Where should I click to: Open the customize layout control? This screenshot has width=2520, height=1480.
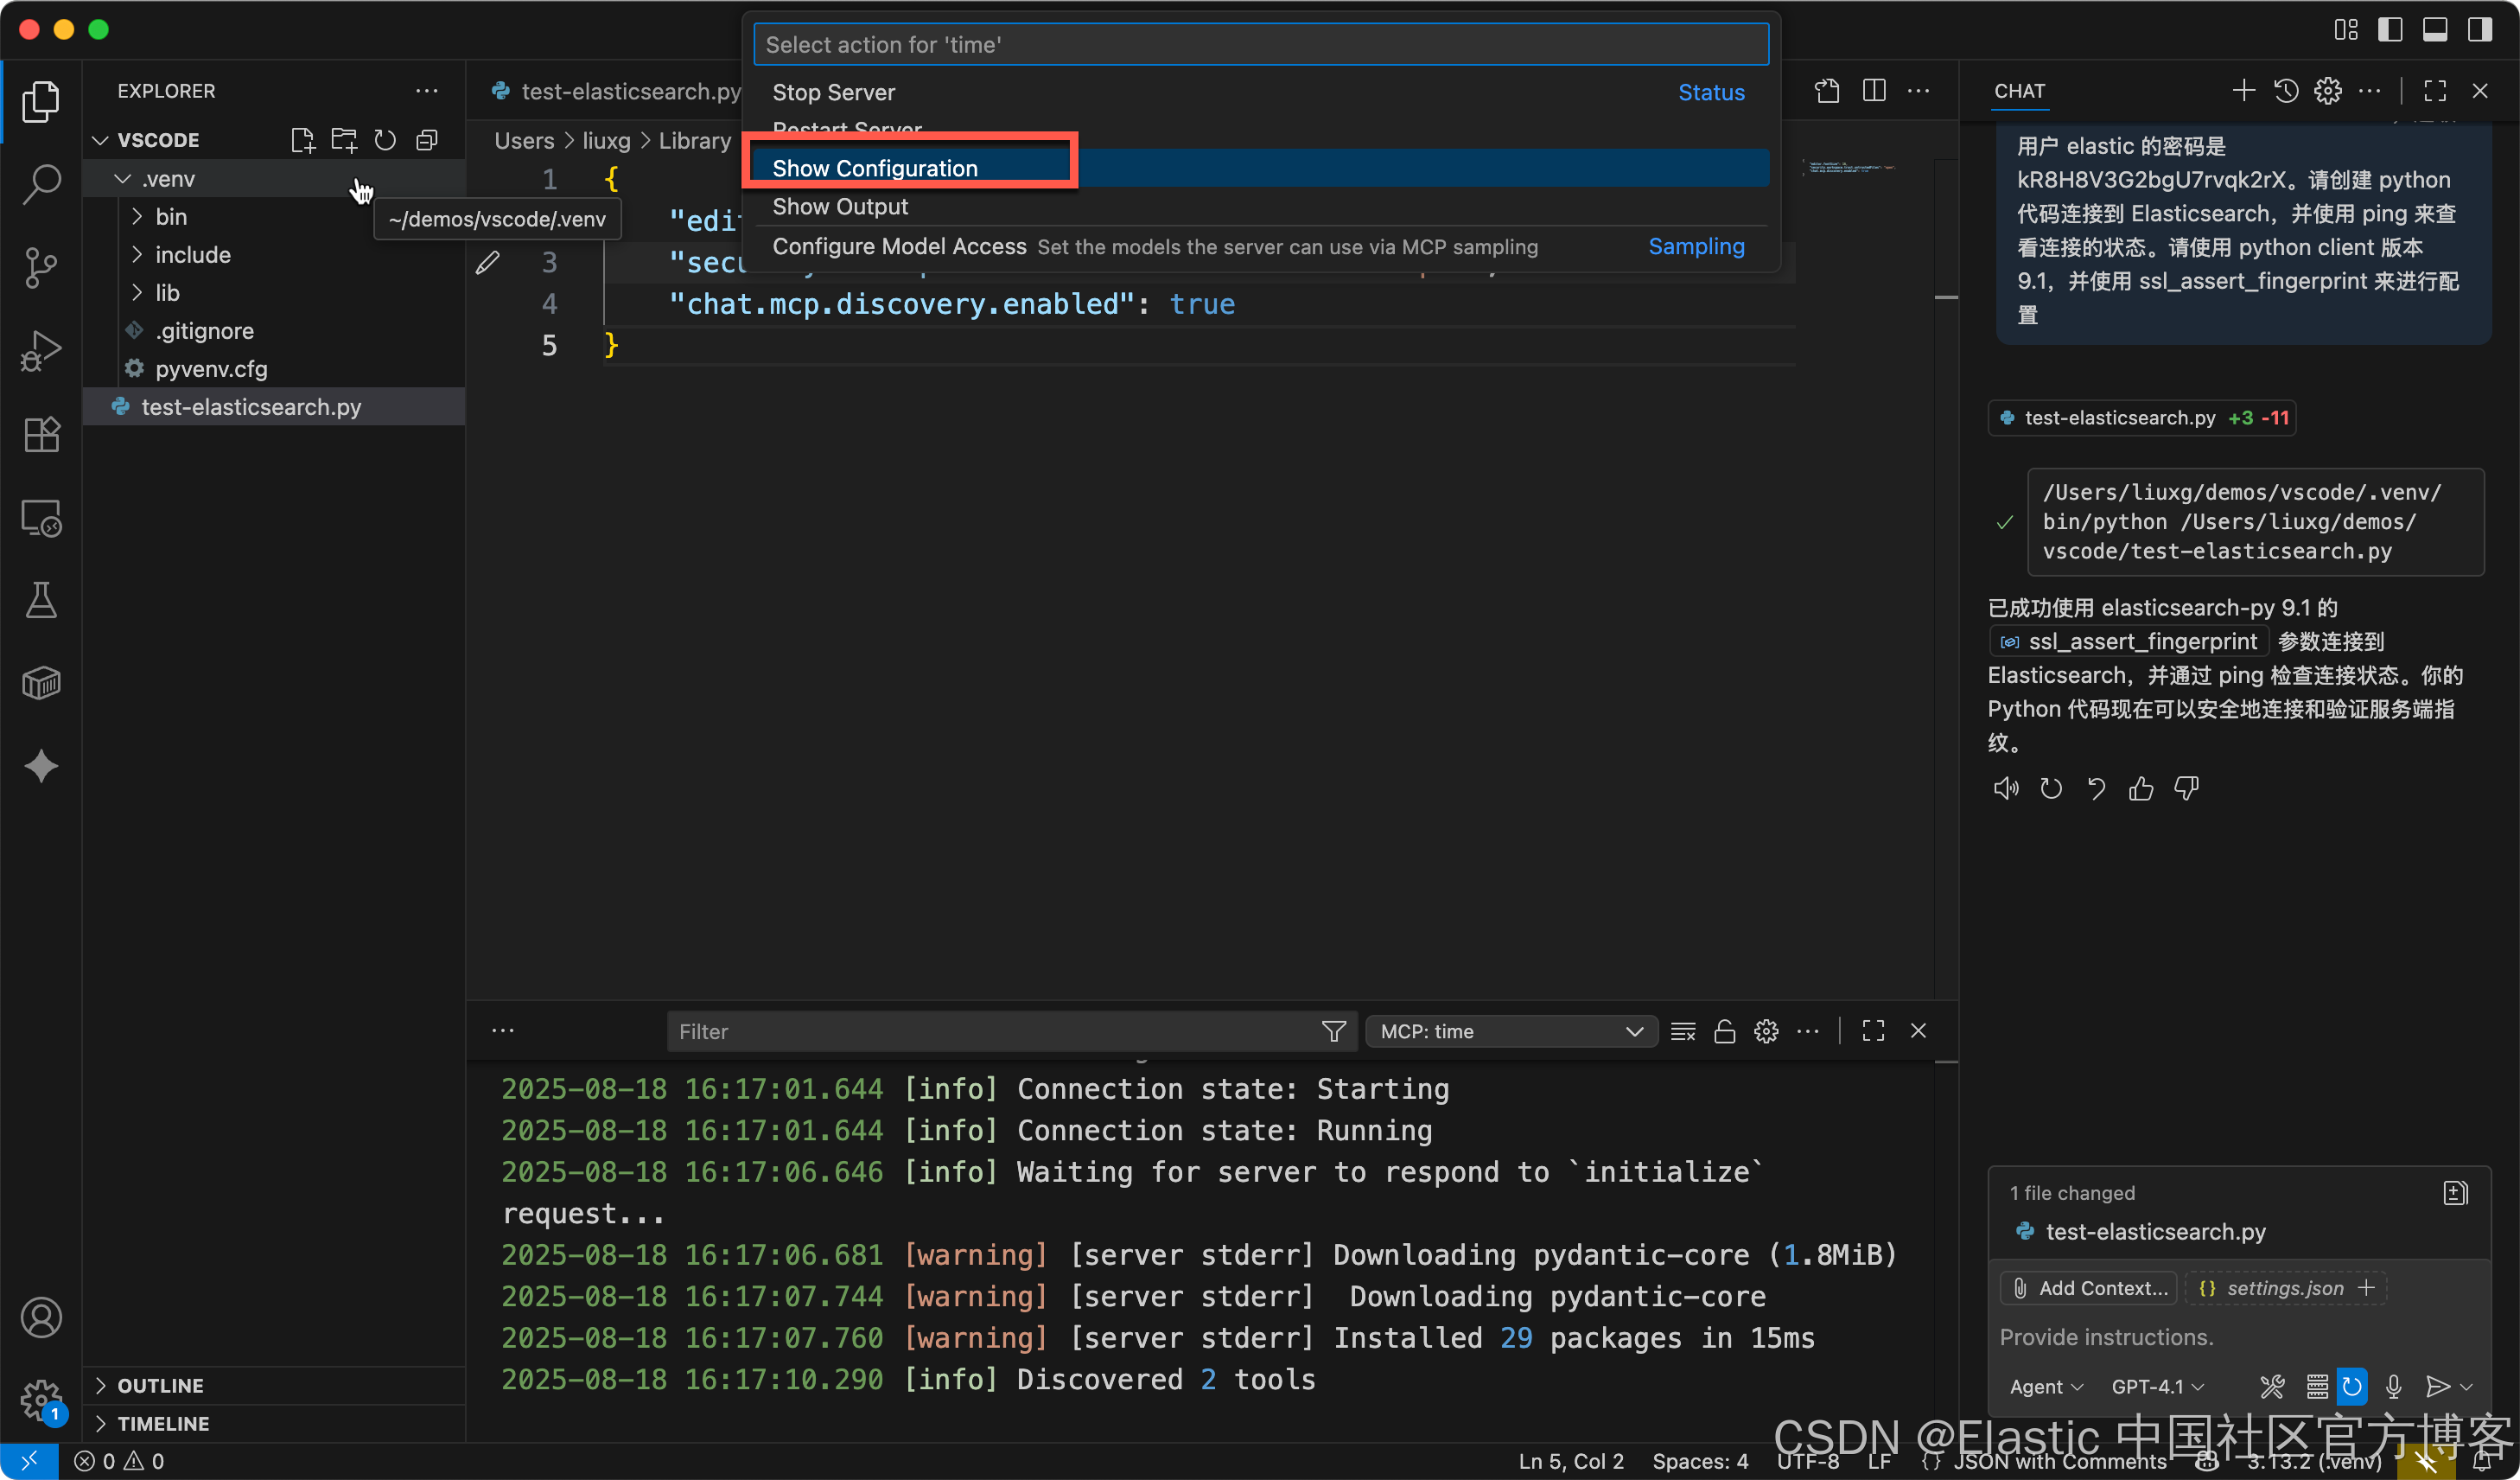pyautogui.click(x=2346, y=29)
